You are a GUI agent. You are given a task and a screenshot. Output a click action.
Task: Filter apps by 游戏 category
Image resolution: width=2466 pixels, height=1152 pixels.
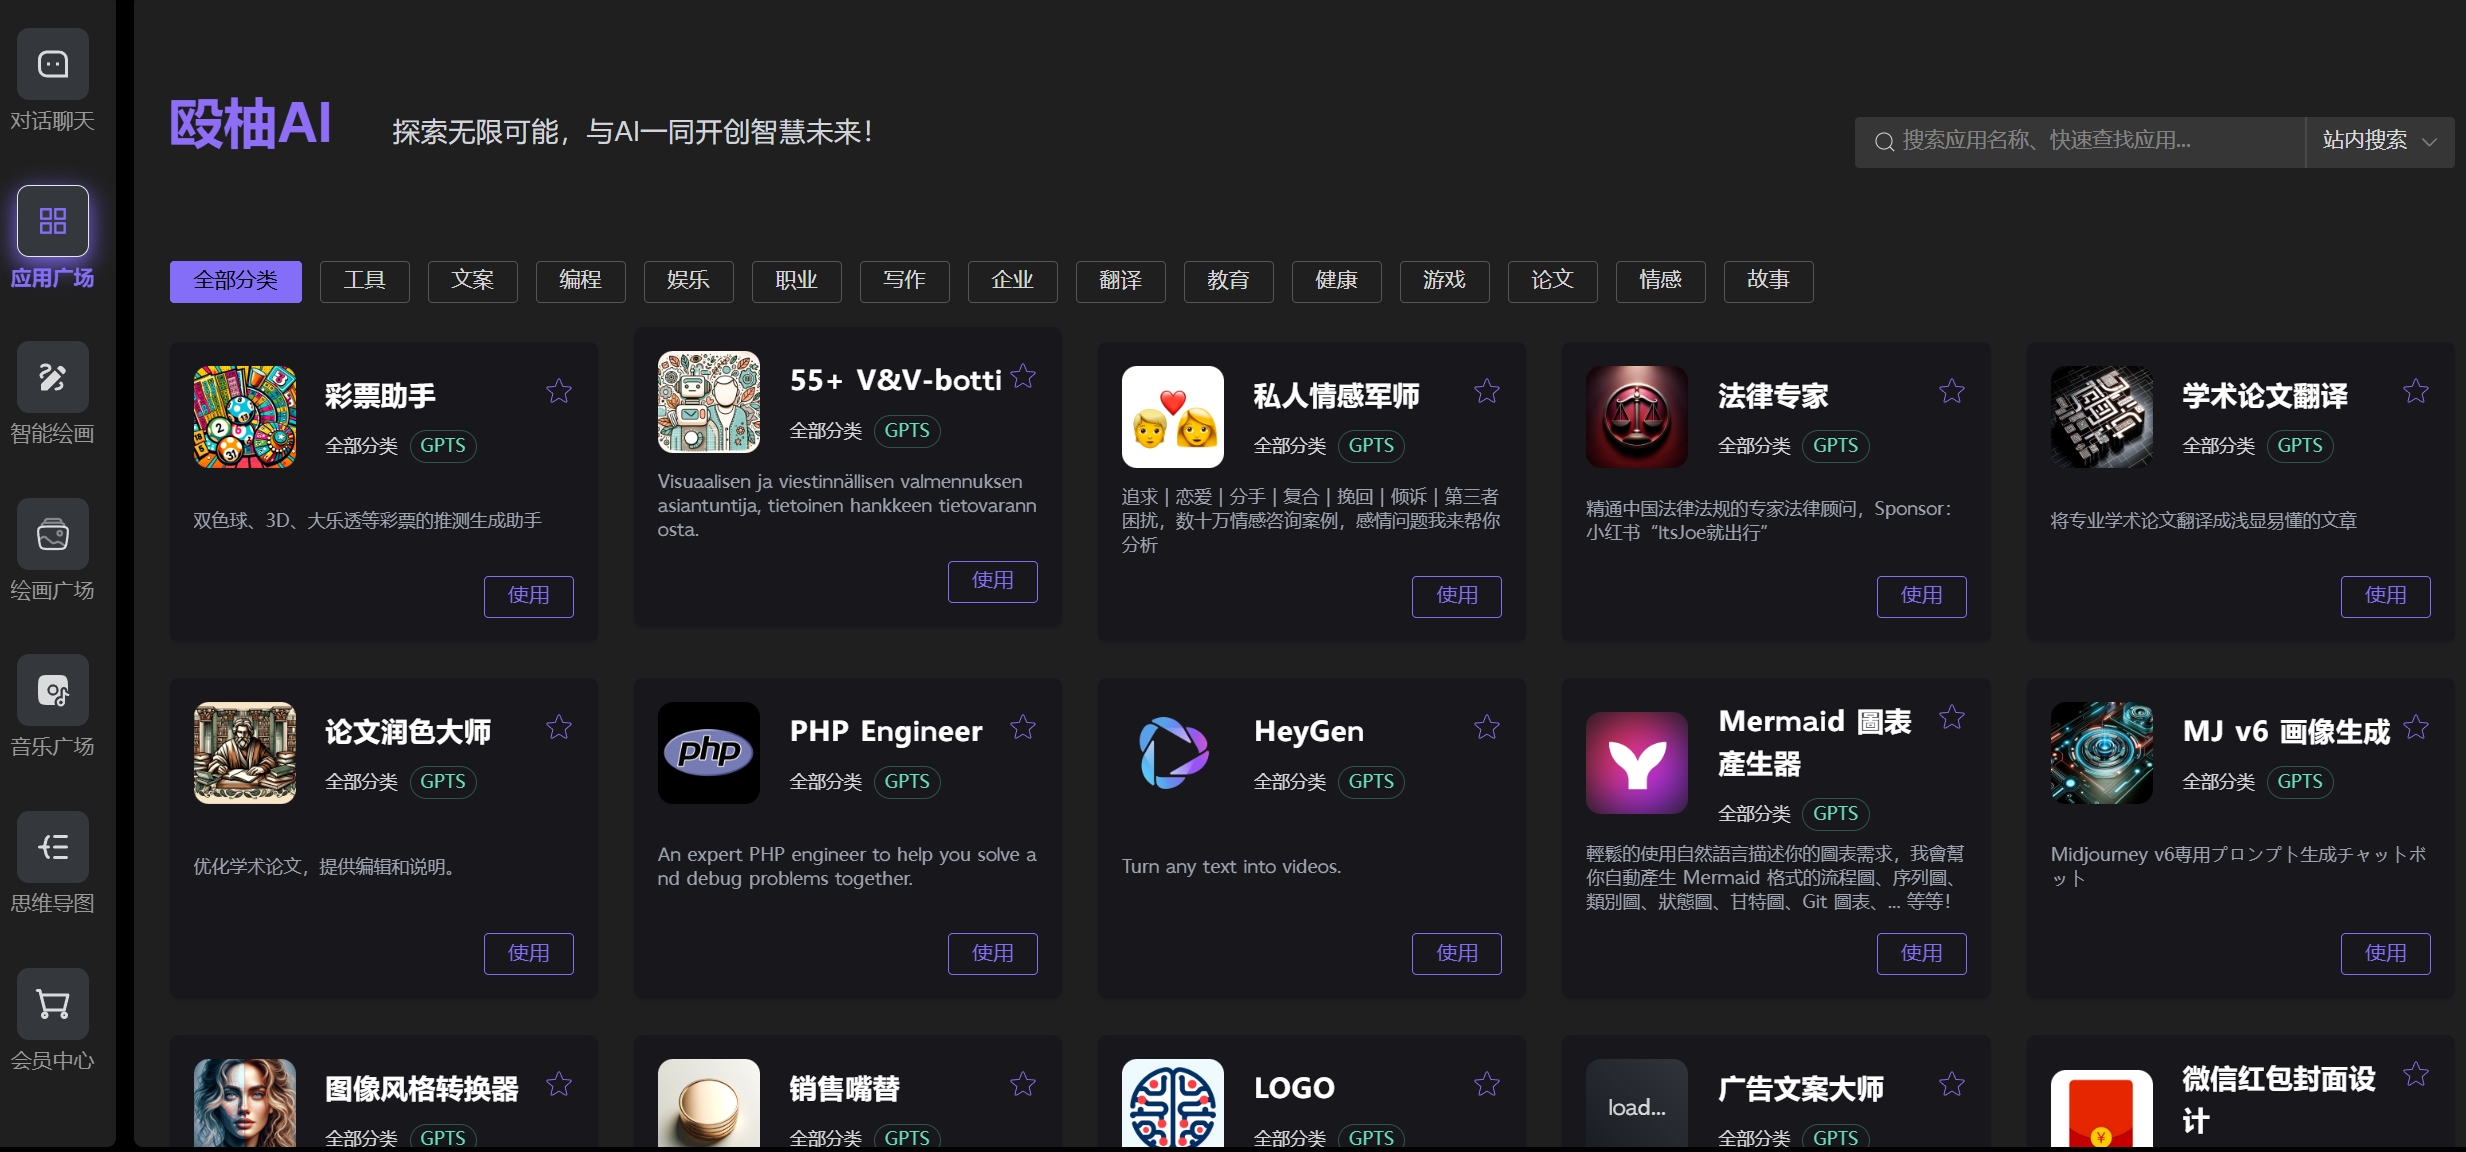tap(1445, 281)
